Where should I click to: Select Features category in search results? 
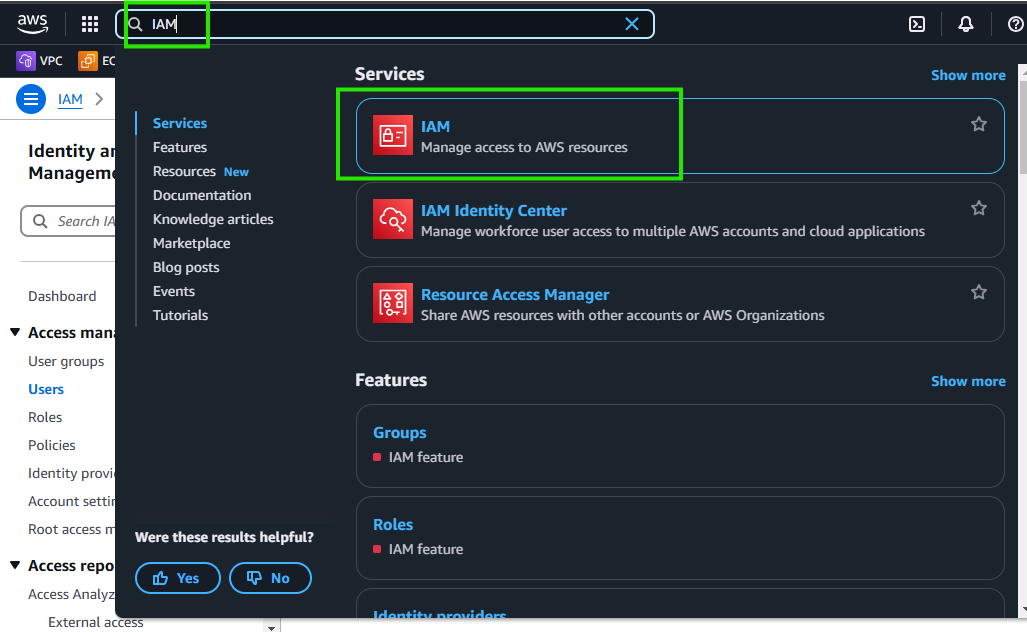pos(180,147)
